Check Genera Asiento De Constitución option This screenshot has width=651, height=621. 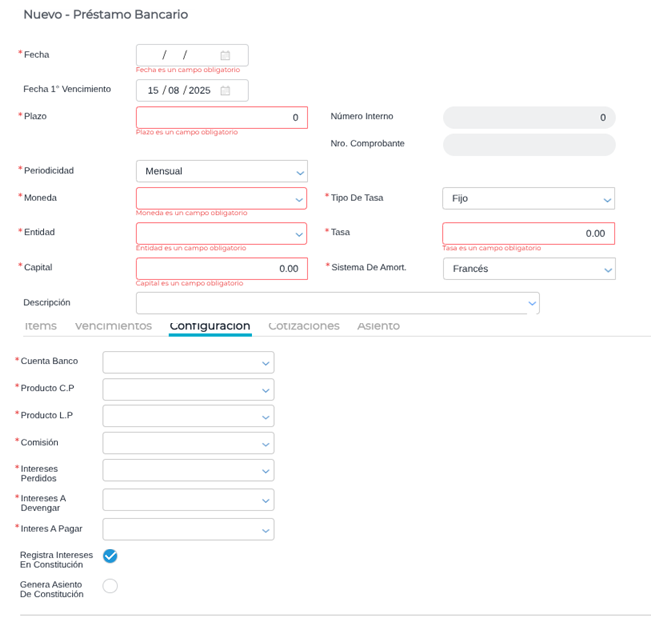(x=110, y=586)
